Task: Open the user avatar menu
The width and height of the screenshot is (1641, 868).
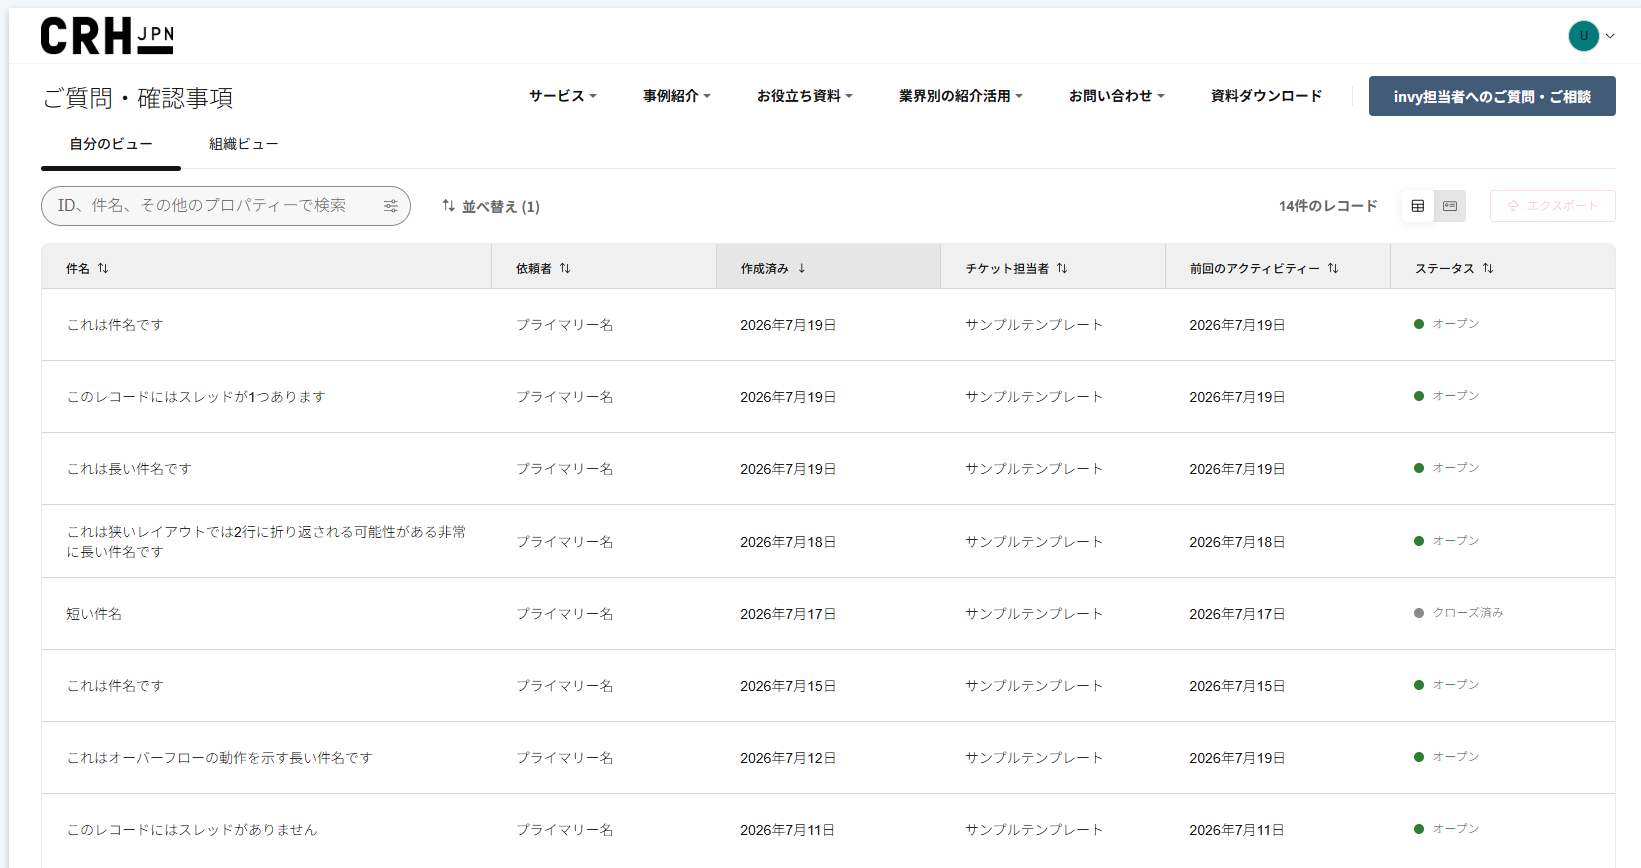Action: point(1591,36)
